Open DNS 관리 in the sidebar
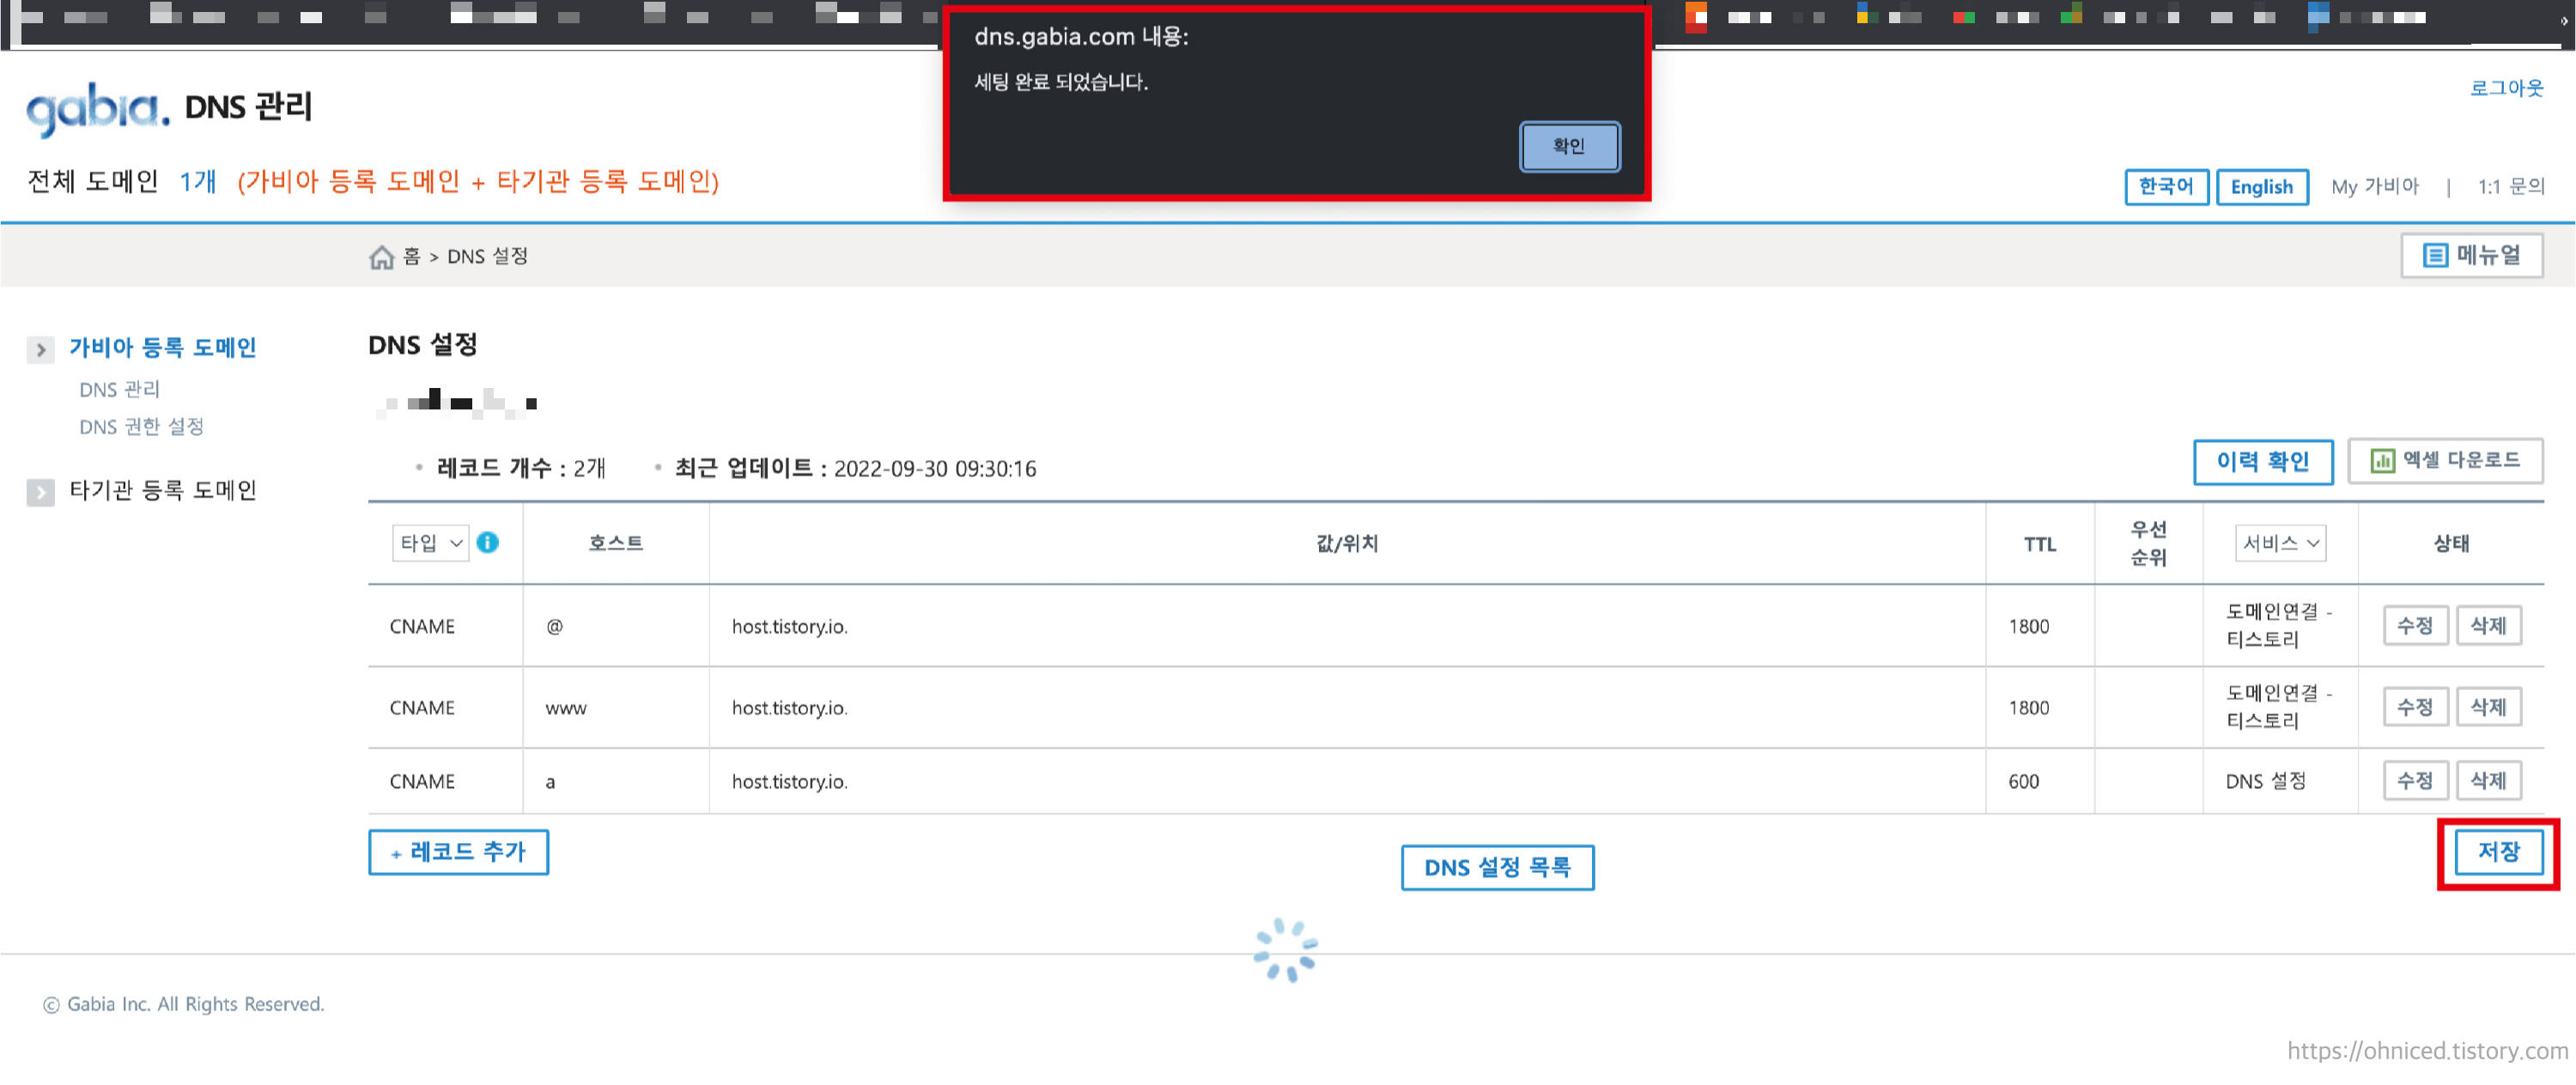The width and height of the screenshot is (2576, 1085). [x=119, y=390]
